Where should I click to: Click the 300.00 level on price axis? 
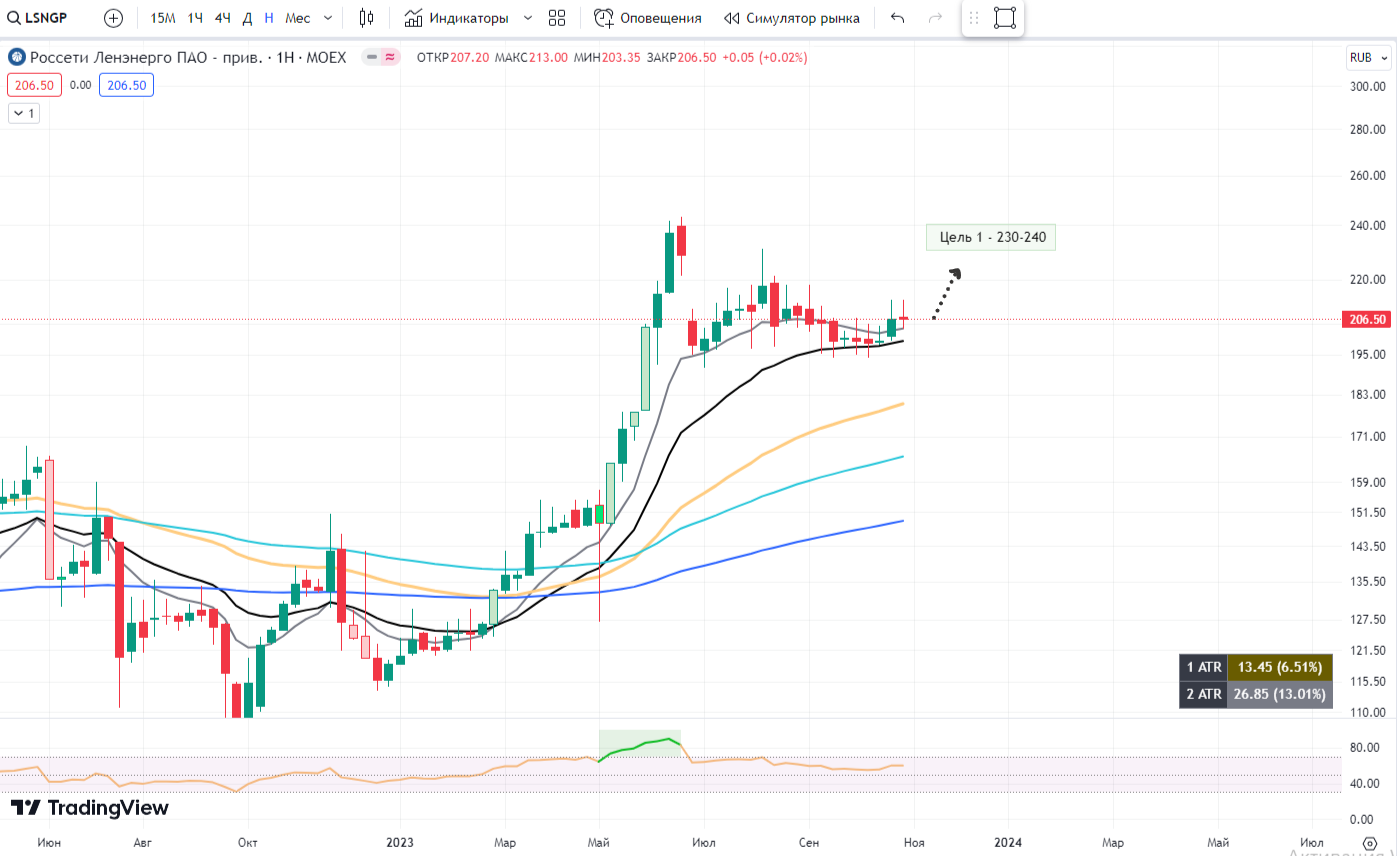pyautogui.click(x=1367, y=87)
